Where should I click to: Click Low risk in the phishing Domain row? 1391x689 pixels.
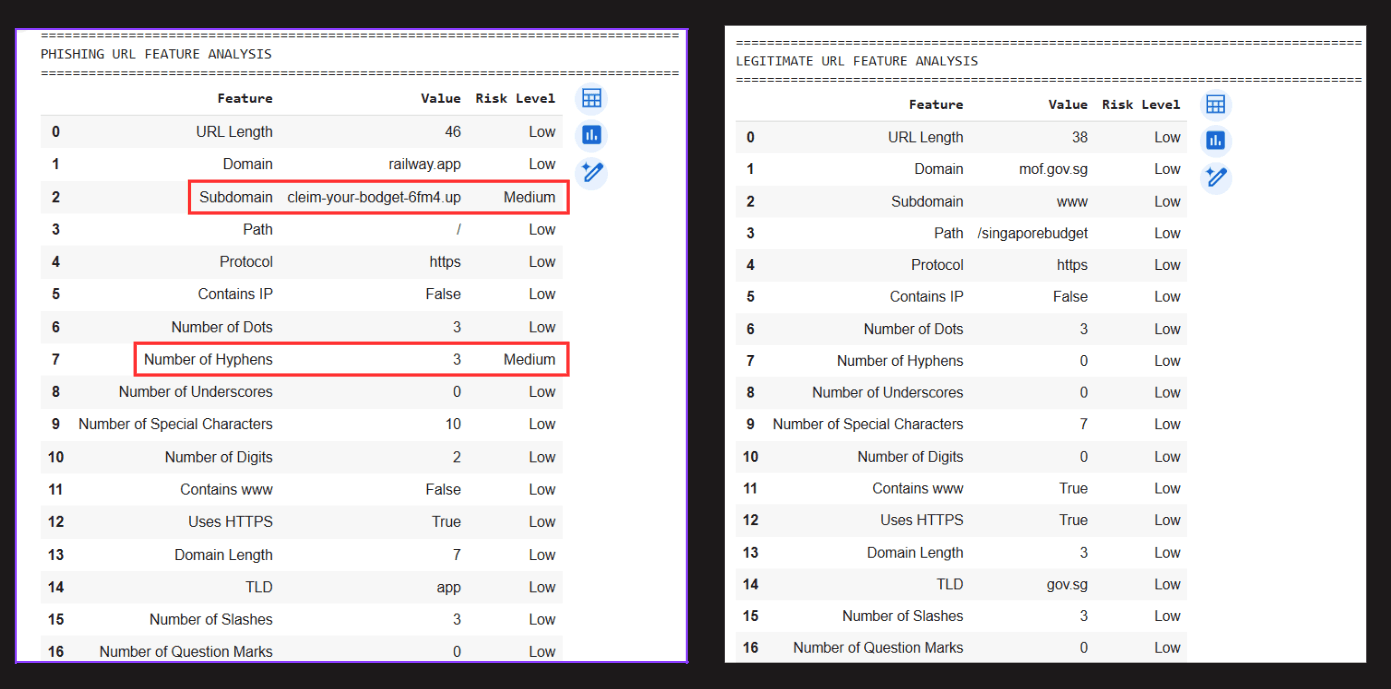(x=542, y=164)
